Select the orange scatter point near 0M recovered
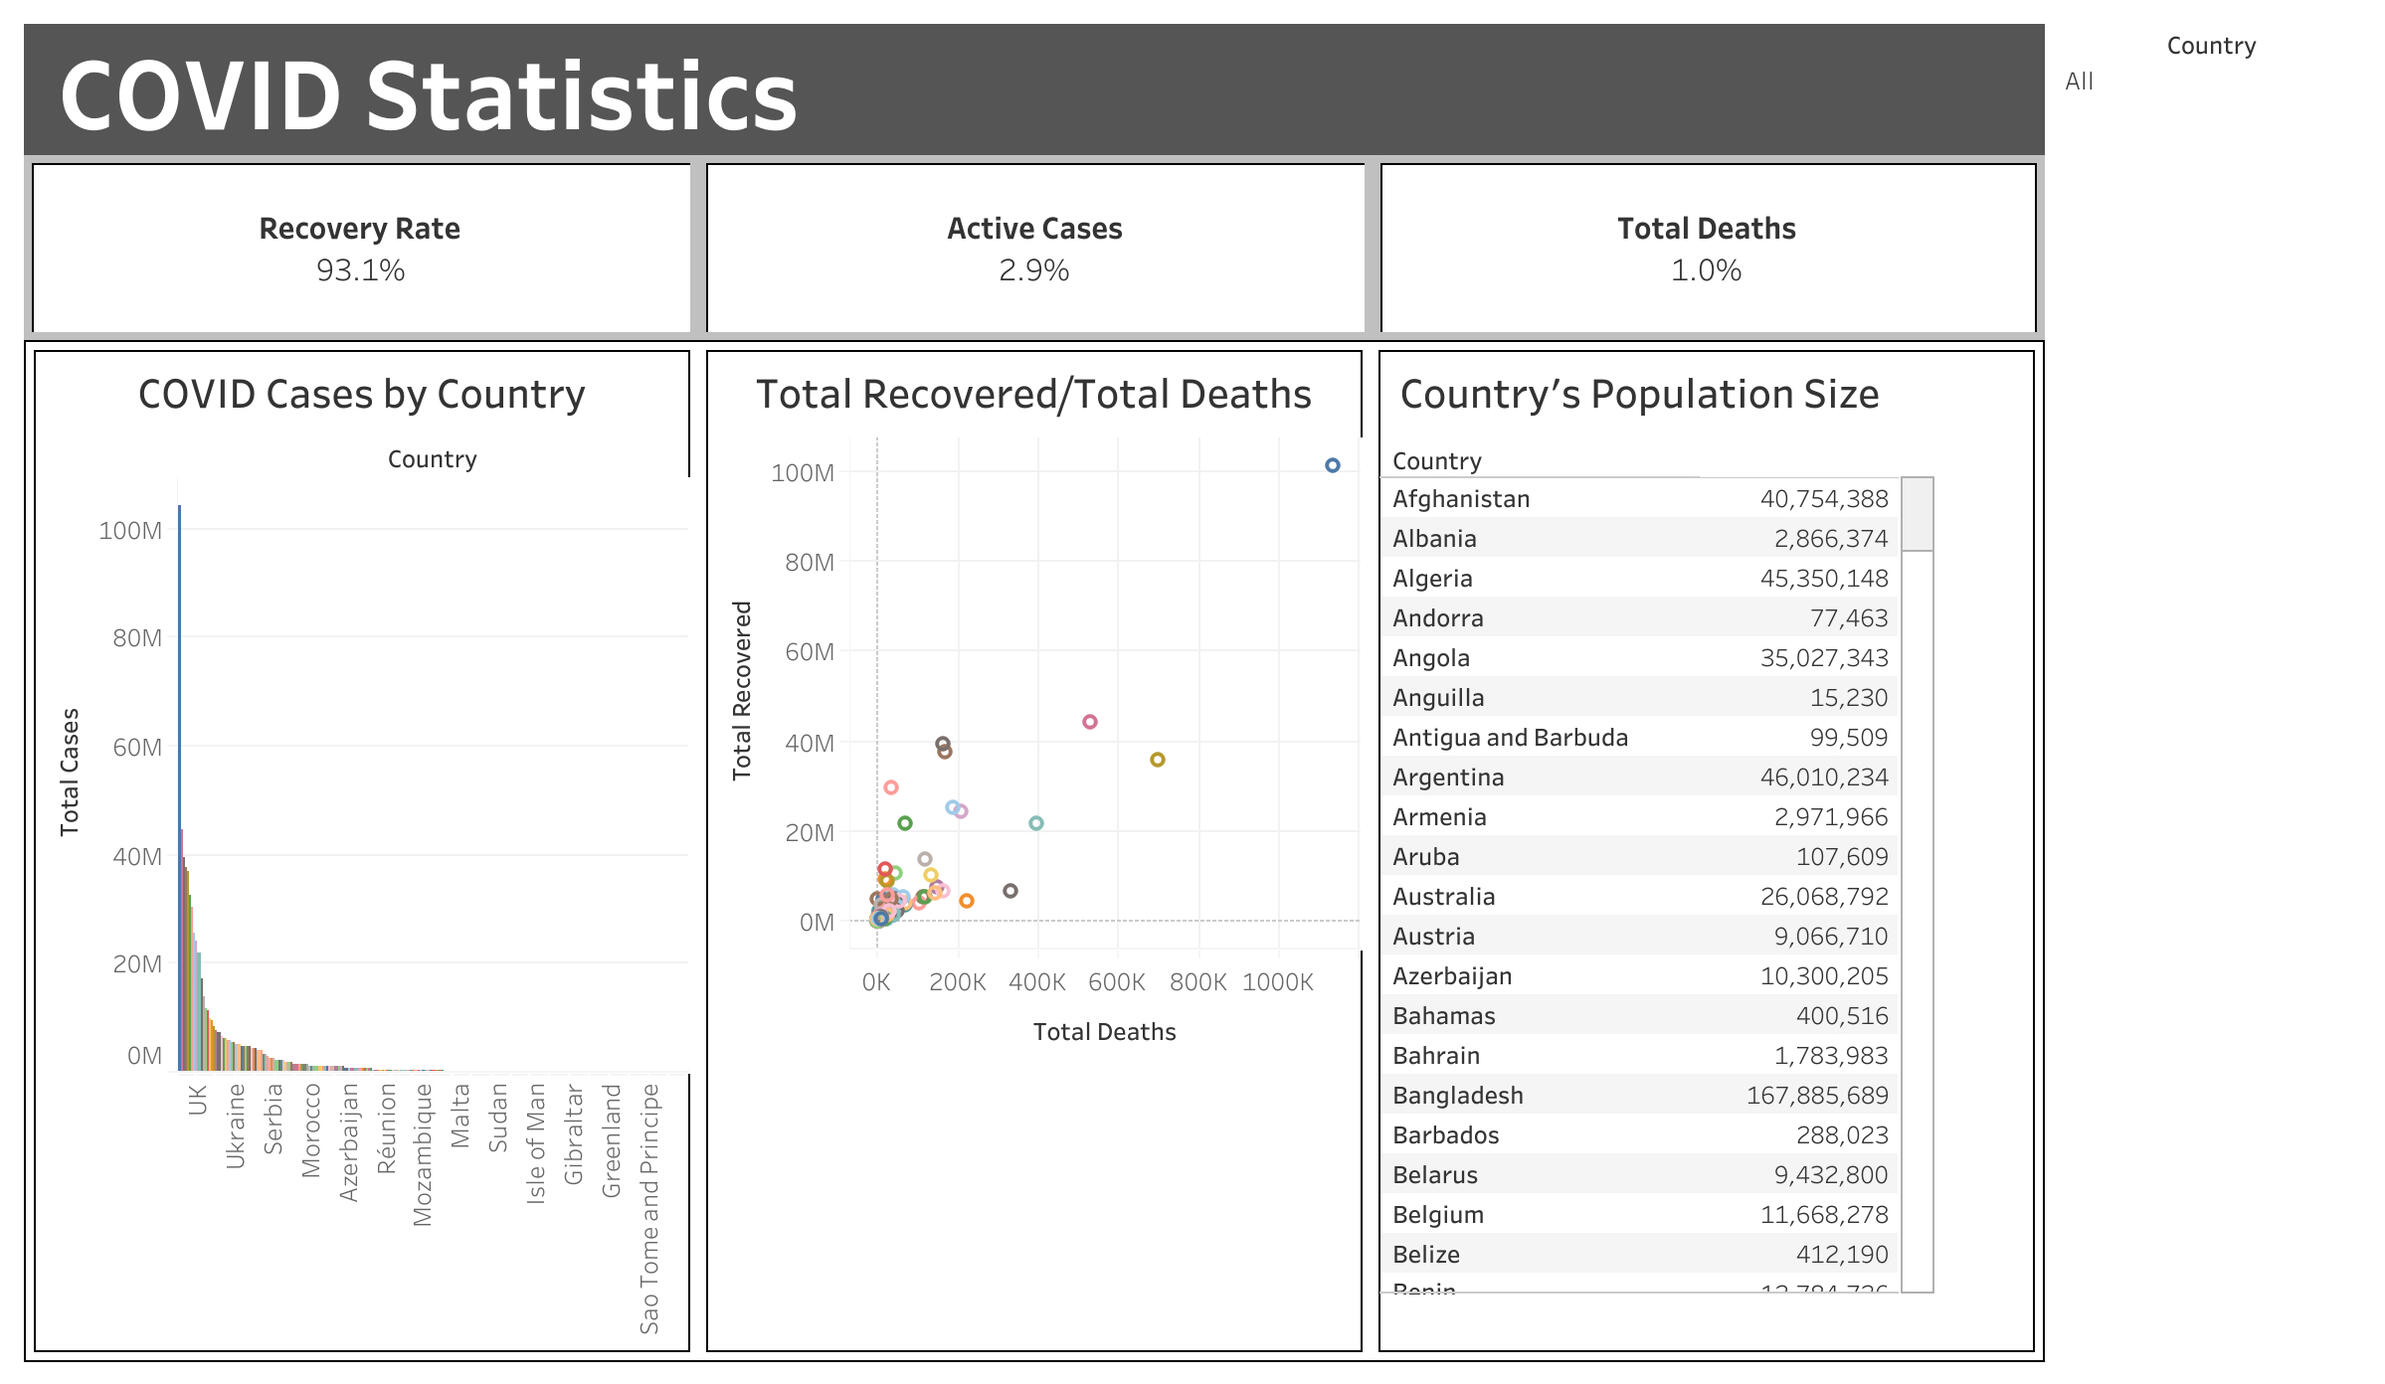This screenshot has height=1384, width=2385. (x=965, y=900)
